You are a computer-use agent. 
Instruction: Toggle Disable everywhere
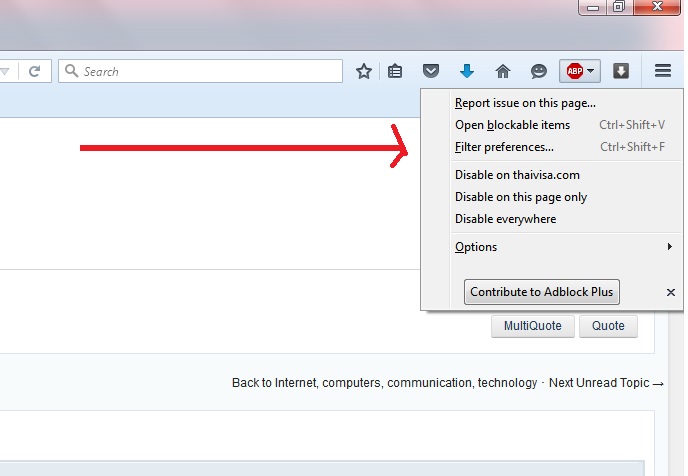point(505,219)
